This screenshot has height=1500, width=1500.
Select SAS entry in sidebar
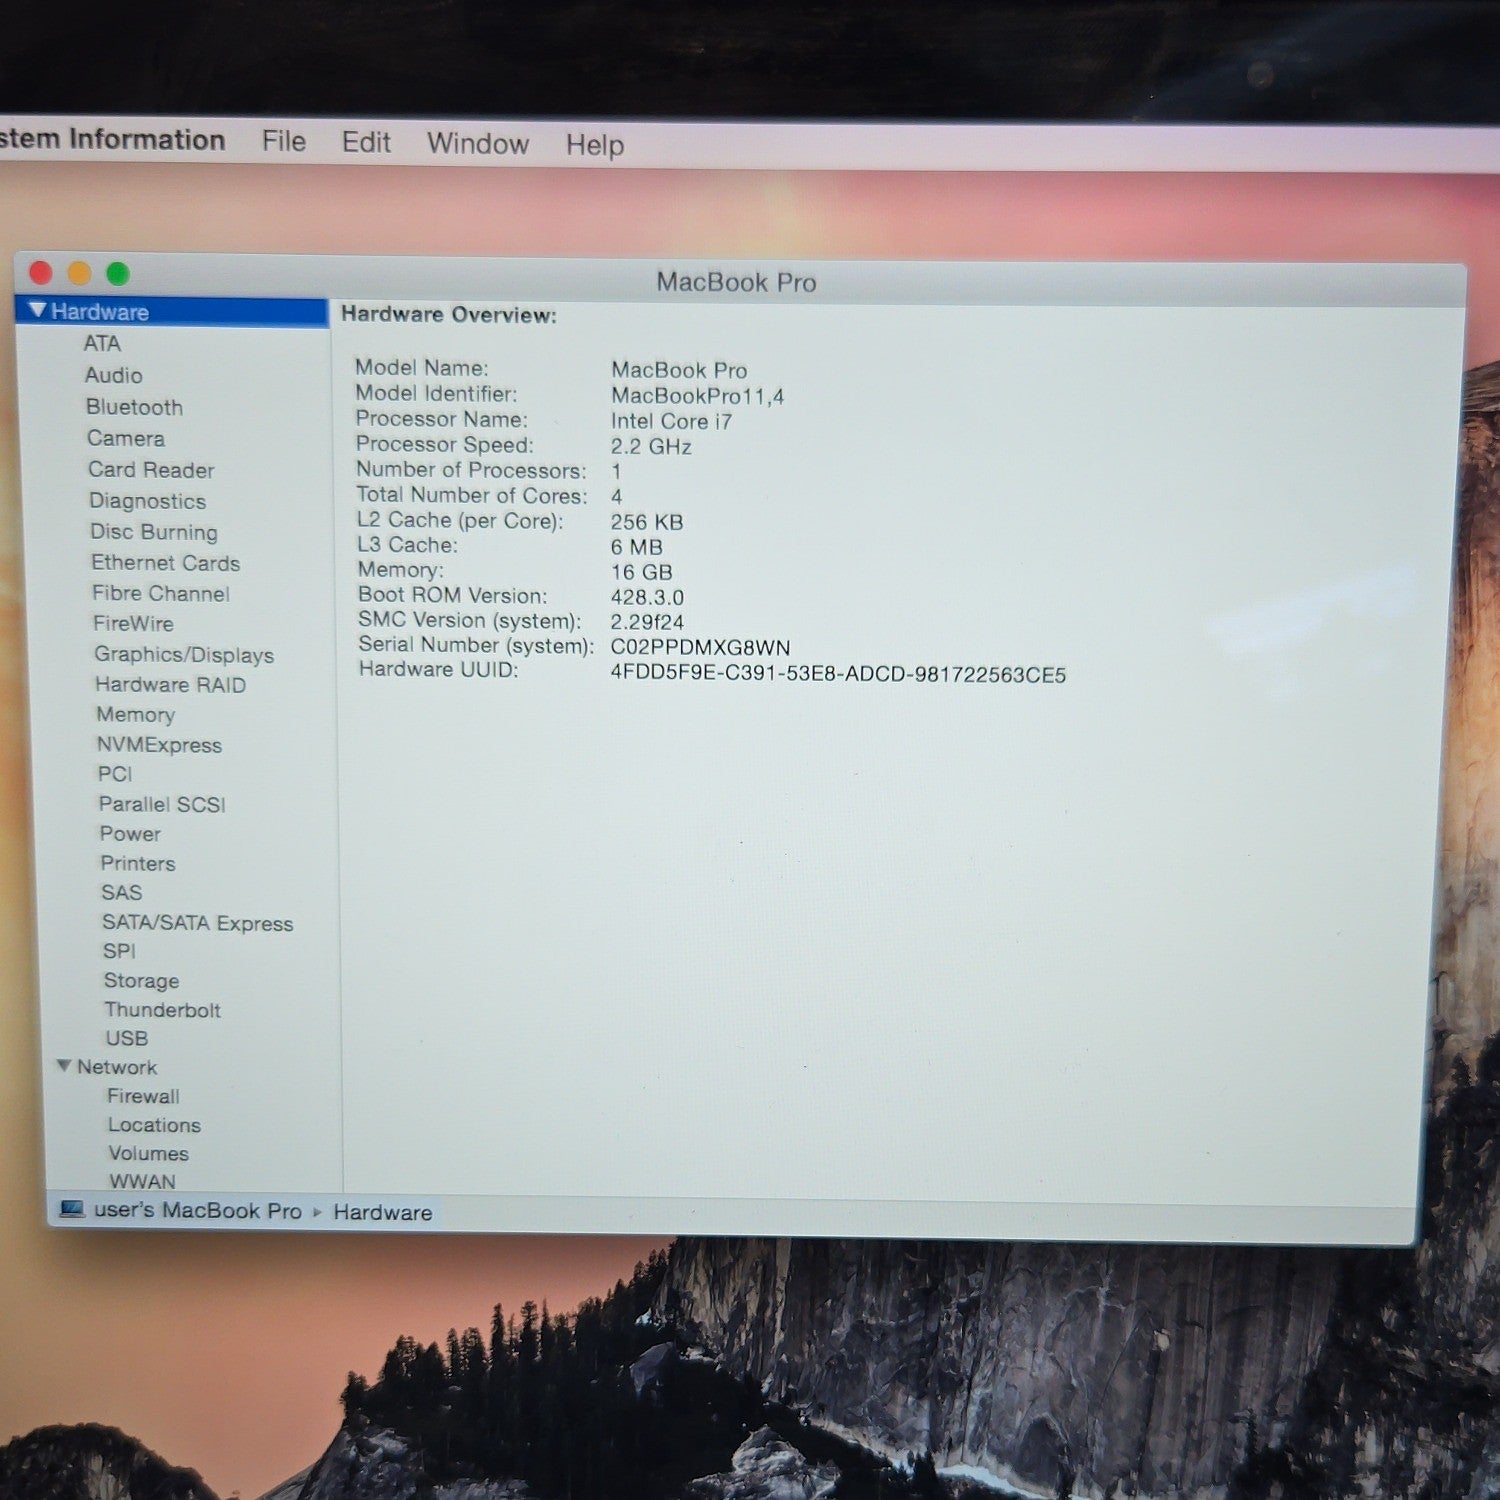[x=122, y=892]
